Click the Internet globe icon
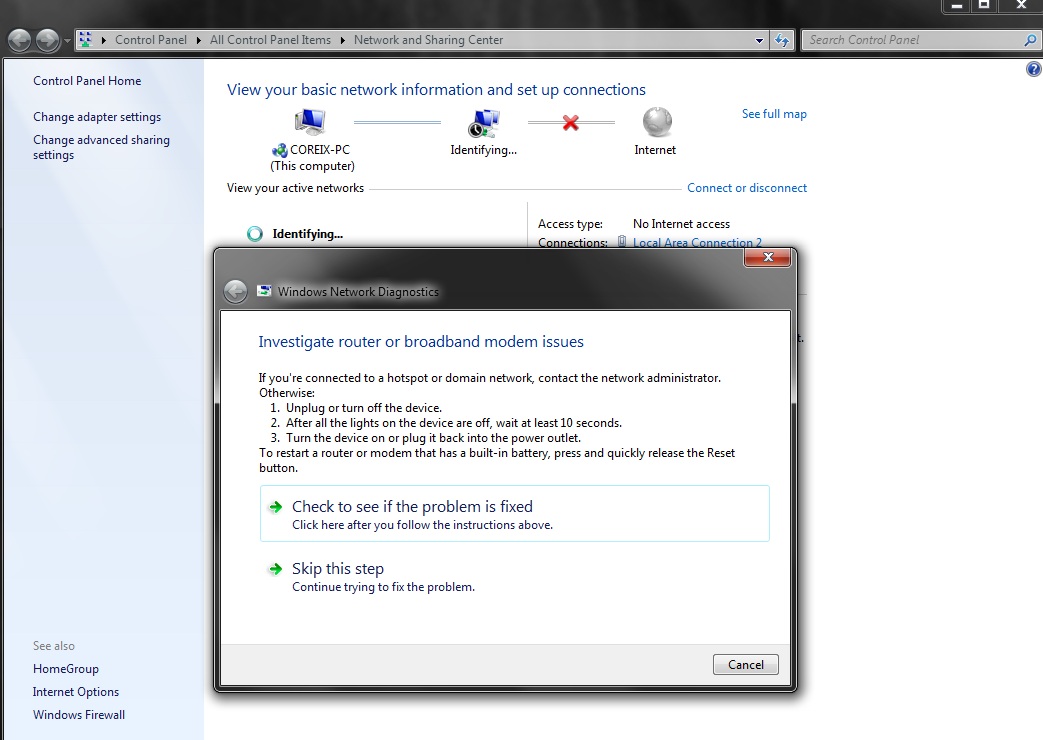Viewport: 1043px width, 740px height. click(657, 122)
